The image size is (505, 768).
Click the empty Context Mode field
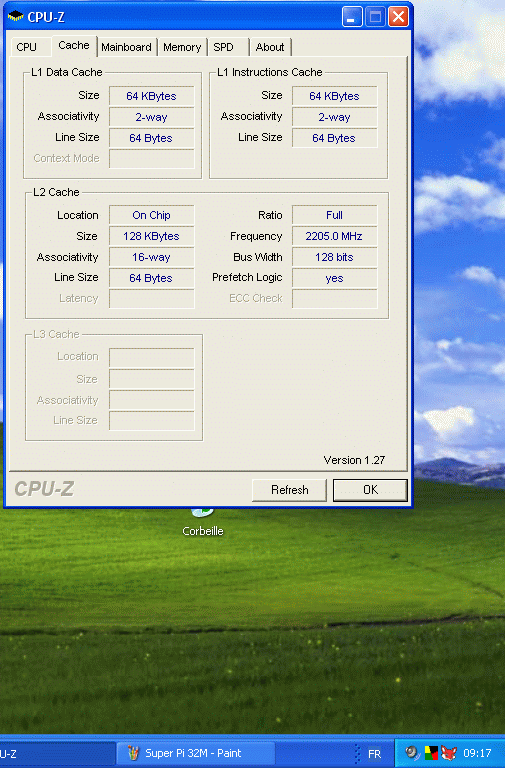tap(151, 159)
